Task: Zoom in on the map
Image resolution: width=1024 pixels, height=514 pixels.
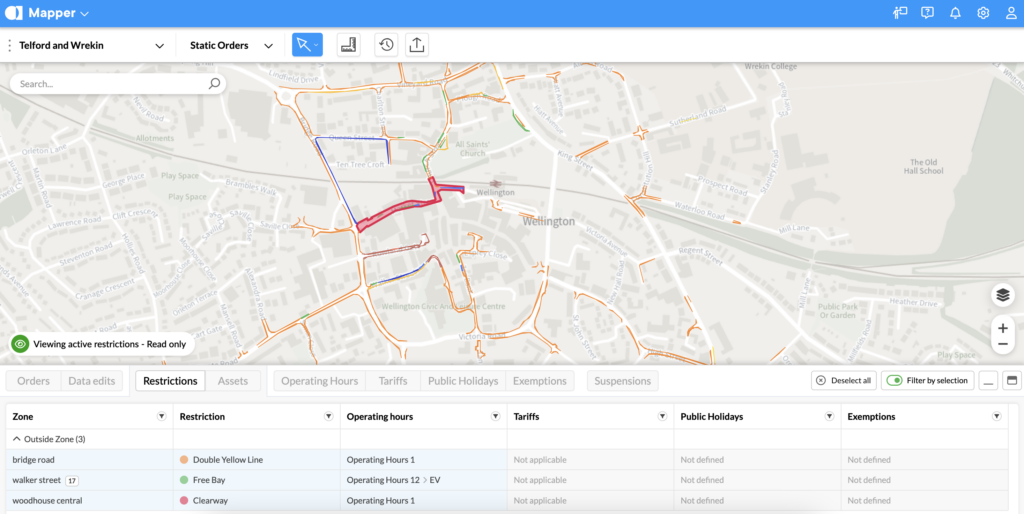Action: [1002, 328]
